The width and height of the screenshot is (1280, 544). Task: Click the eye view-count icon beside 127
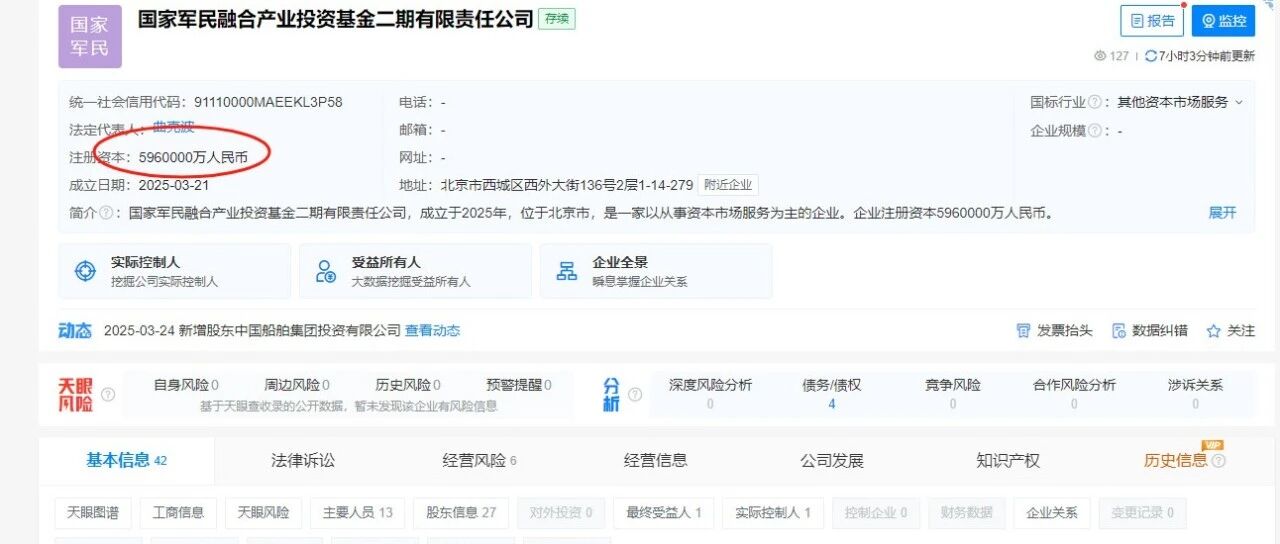click(1101, 56)
